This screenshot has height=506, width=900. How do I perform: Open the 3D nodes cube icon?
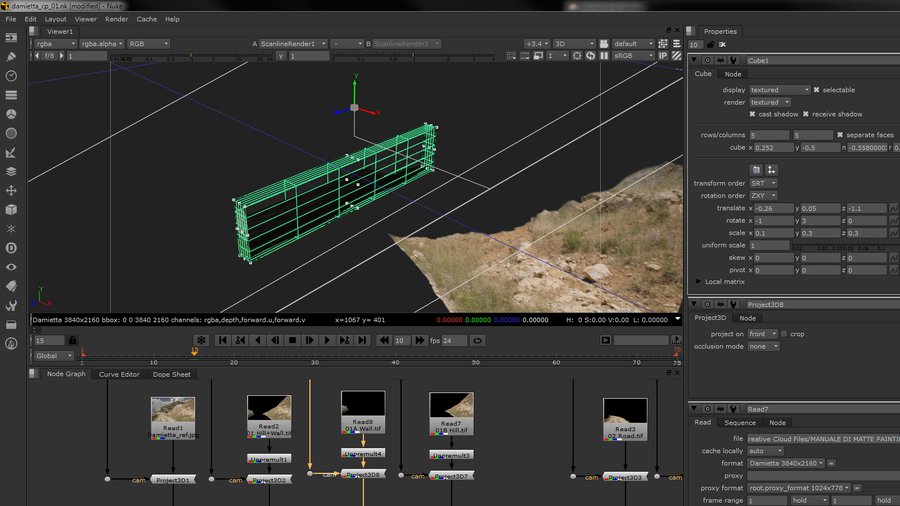(x=11, y=210)
